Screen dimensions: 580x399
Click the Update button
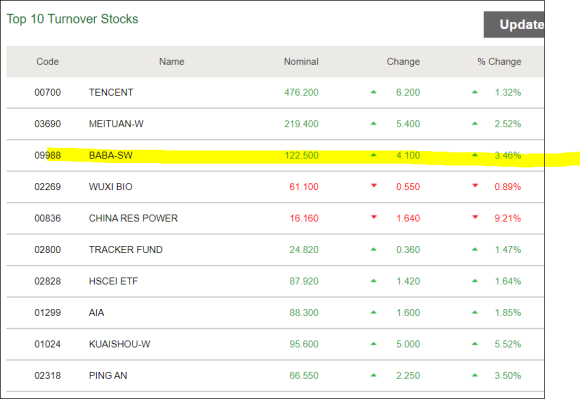pyautogui.click(x=514, y=24)
